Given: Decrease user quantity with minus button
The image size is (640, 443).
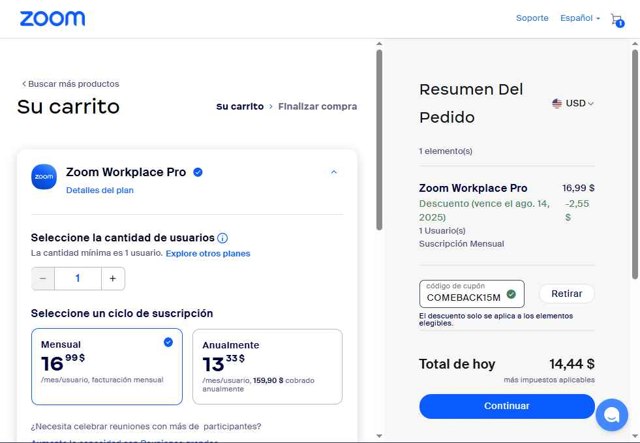Looking at the screenshot, I should (43, 279).
